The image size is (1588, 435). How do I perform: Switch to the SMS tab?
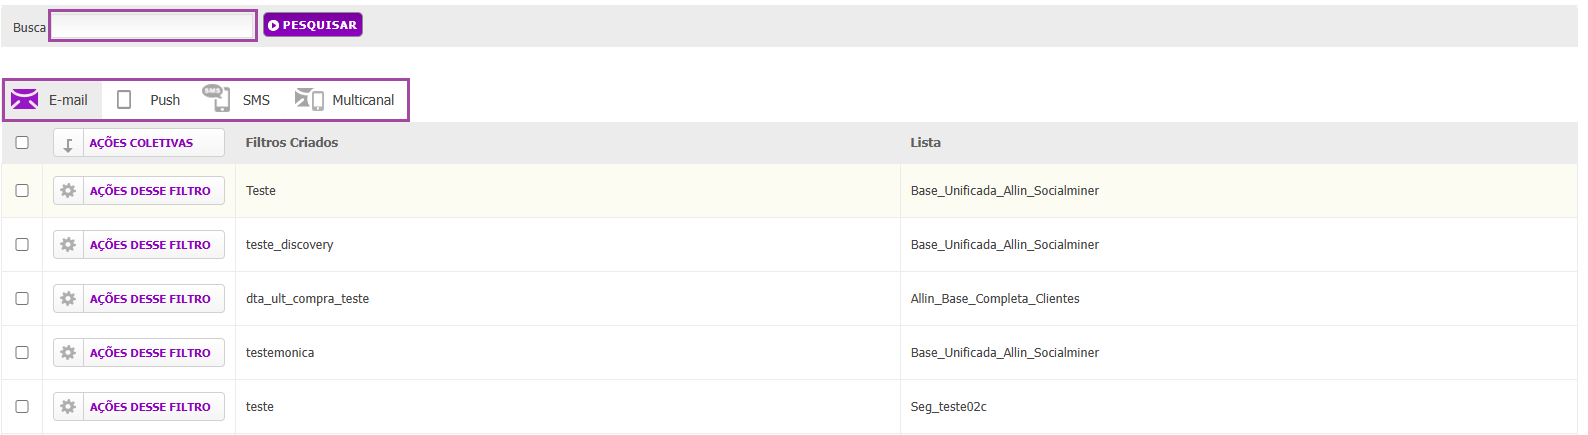pos(236,100)
